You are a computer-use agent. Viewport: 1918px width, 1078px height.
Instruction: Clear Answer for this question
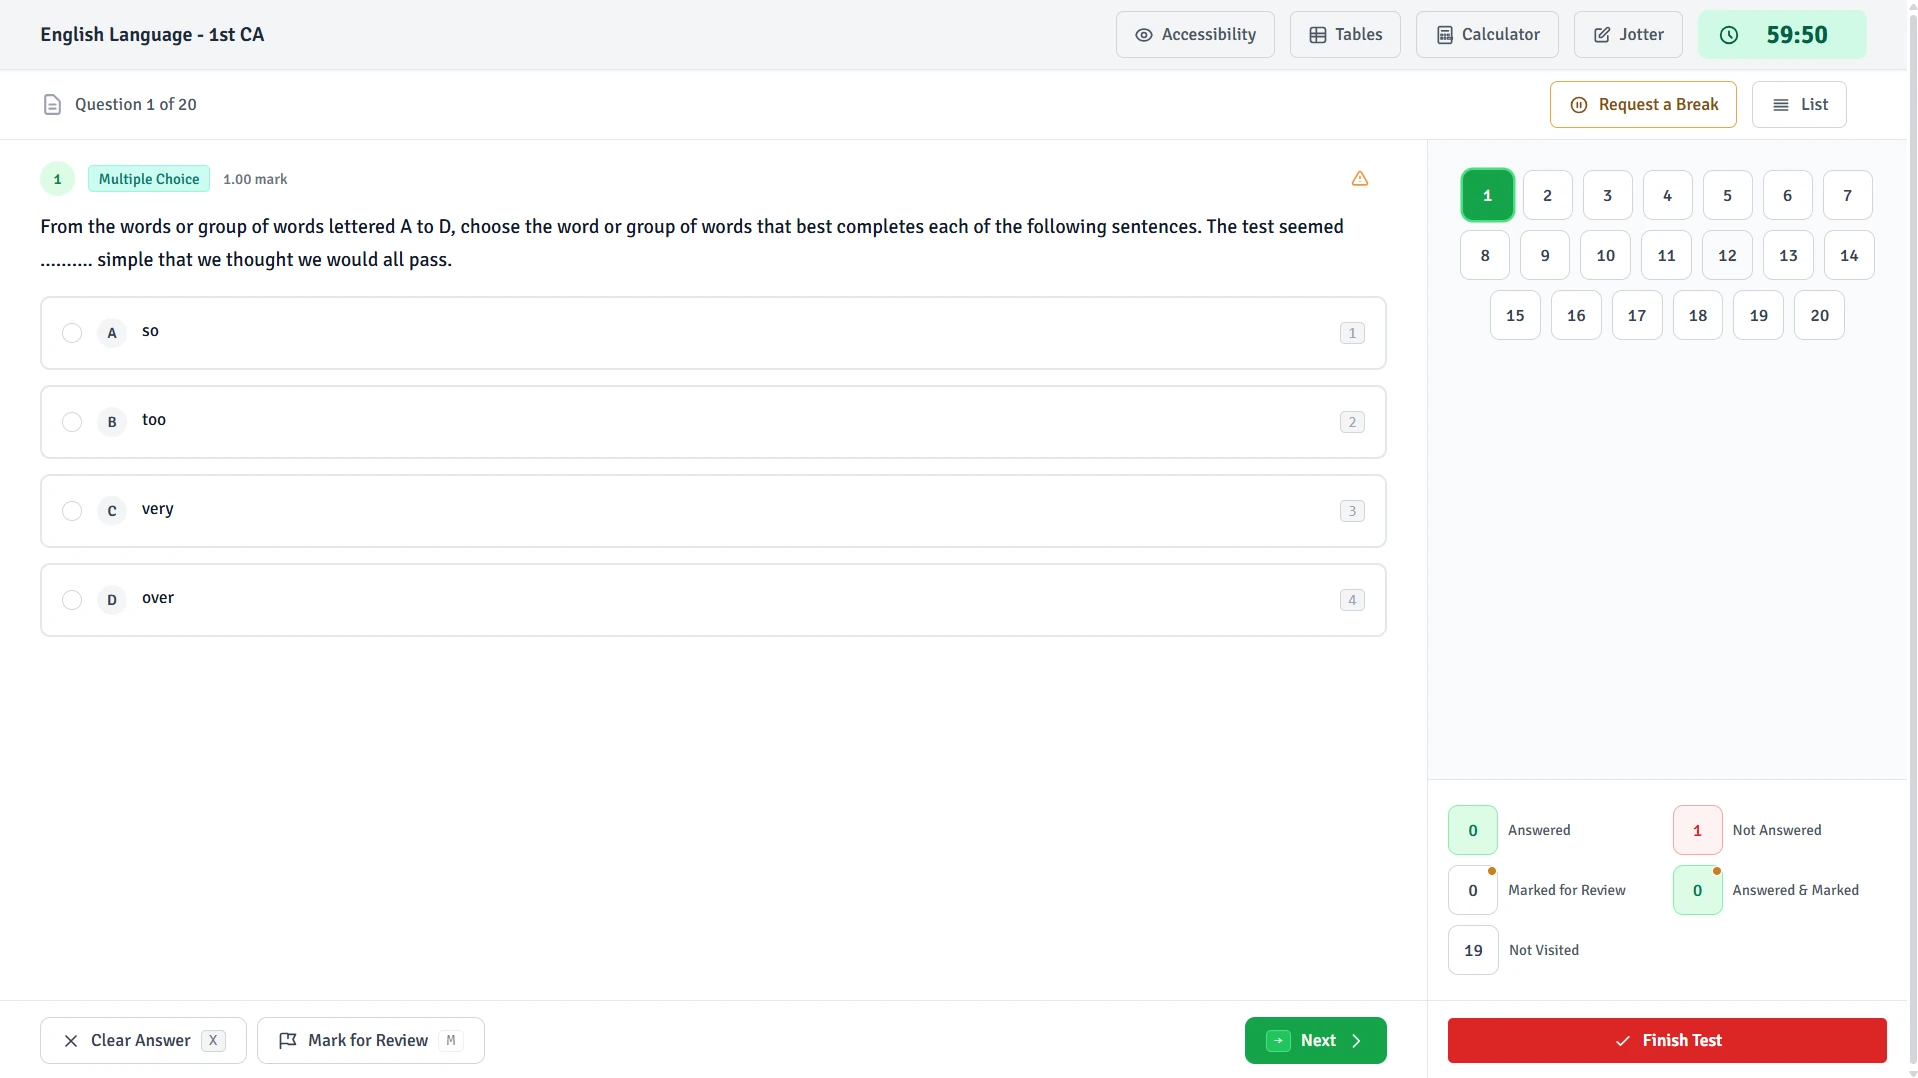143,1041
